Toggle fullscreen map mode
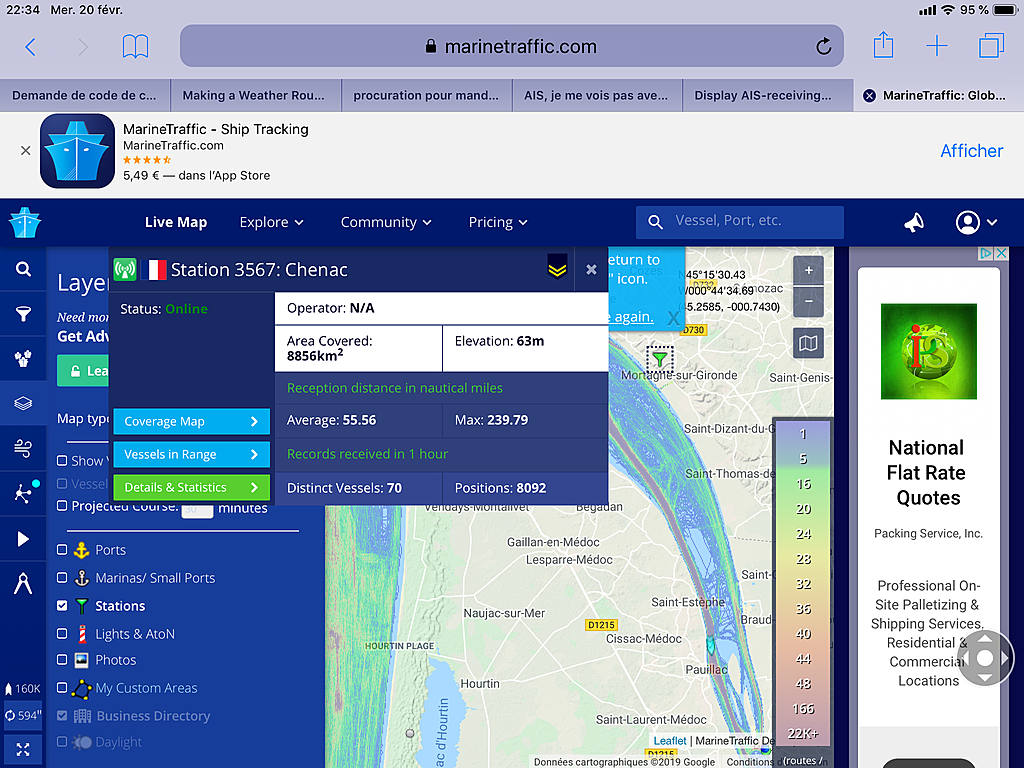Screen dimensions: 1024x768 pyautogui.click(x=23, y=750)
